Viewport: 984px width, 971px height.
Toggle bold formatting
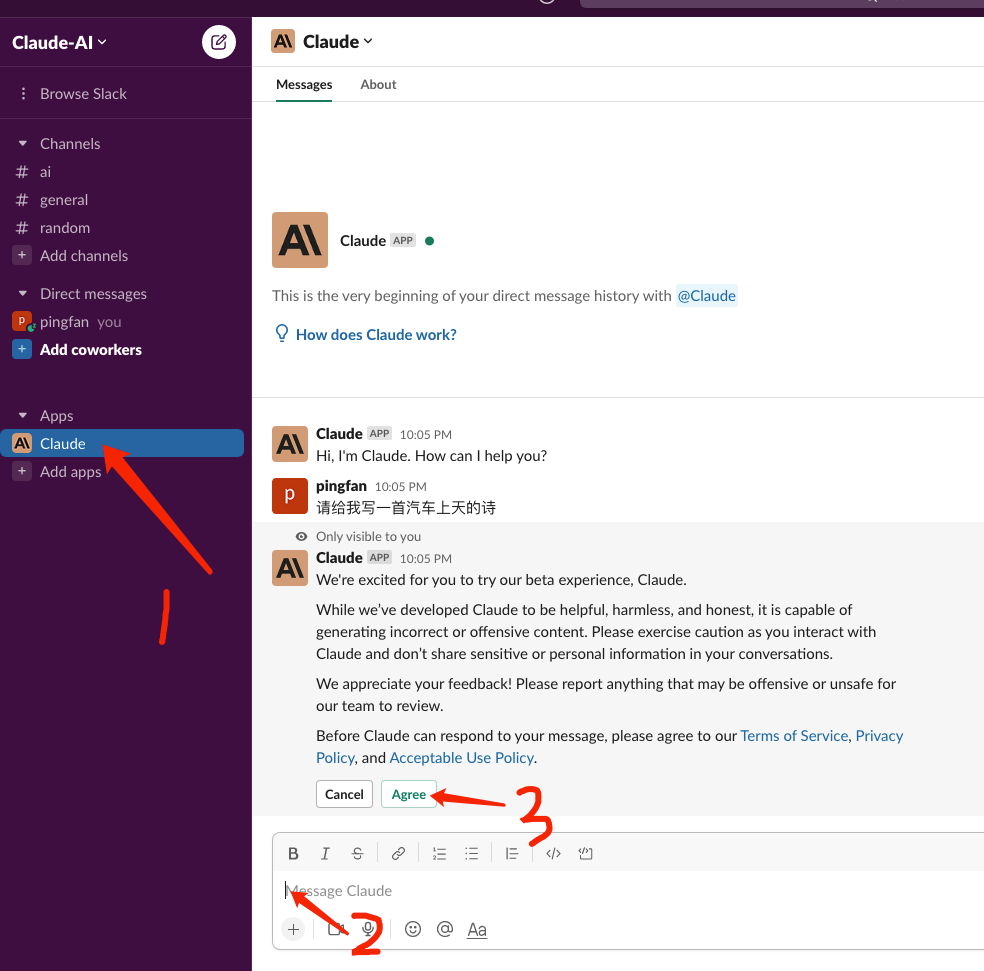pyautogui.click(x=293, y=854)
